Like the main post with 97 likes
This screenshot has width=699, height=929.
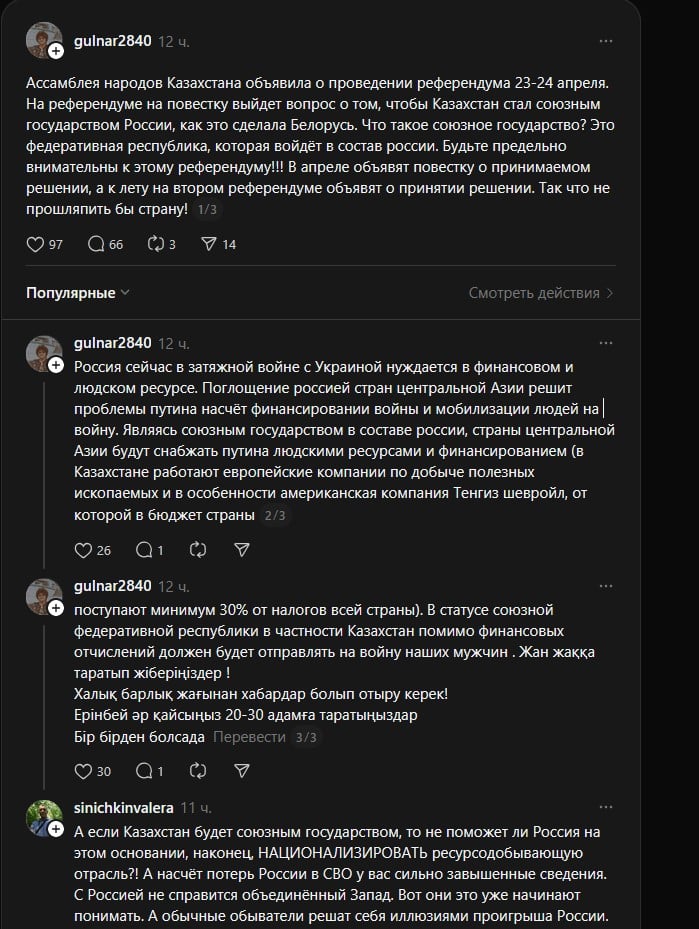click(35, 244)
